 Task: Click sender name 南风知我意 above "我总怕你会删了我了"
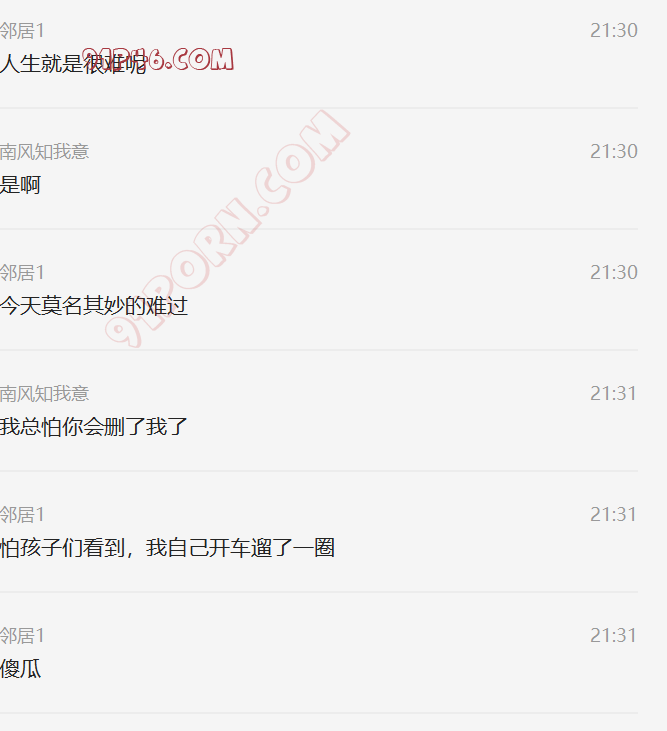44,393
